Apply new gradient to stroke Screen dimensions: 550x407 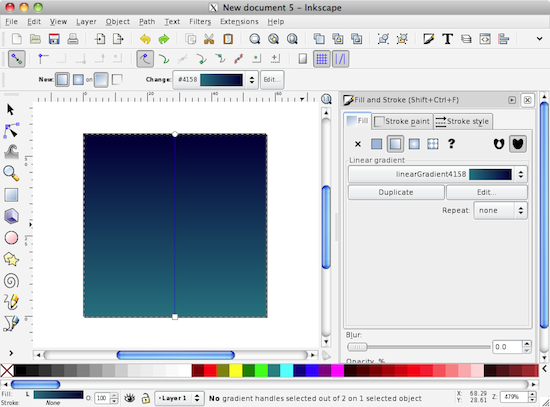point(117,80)
